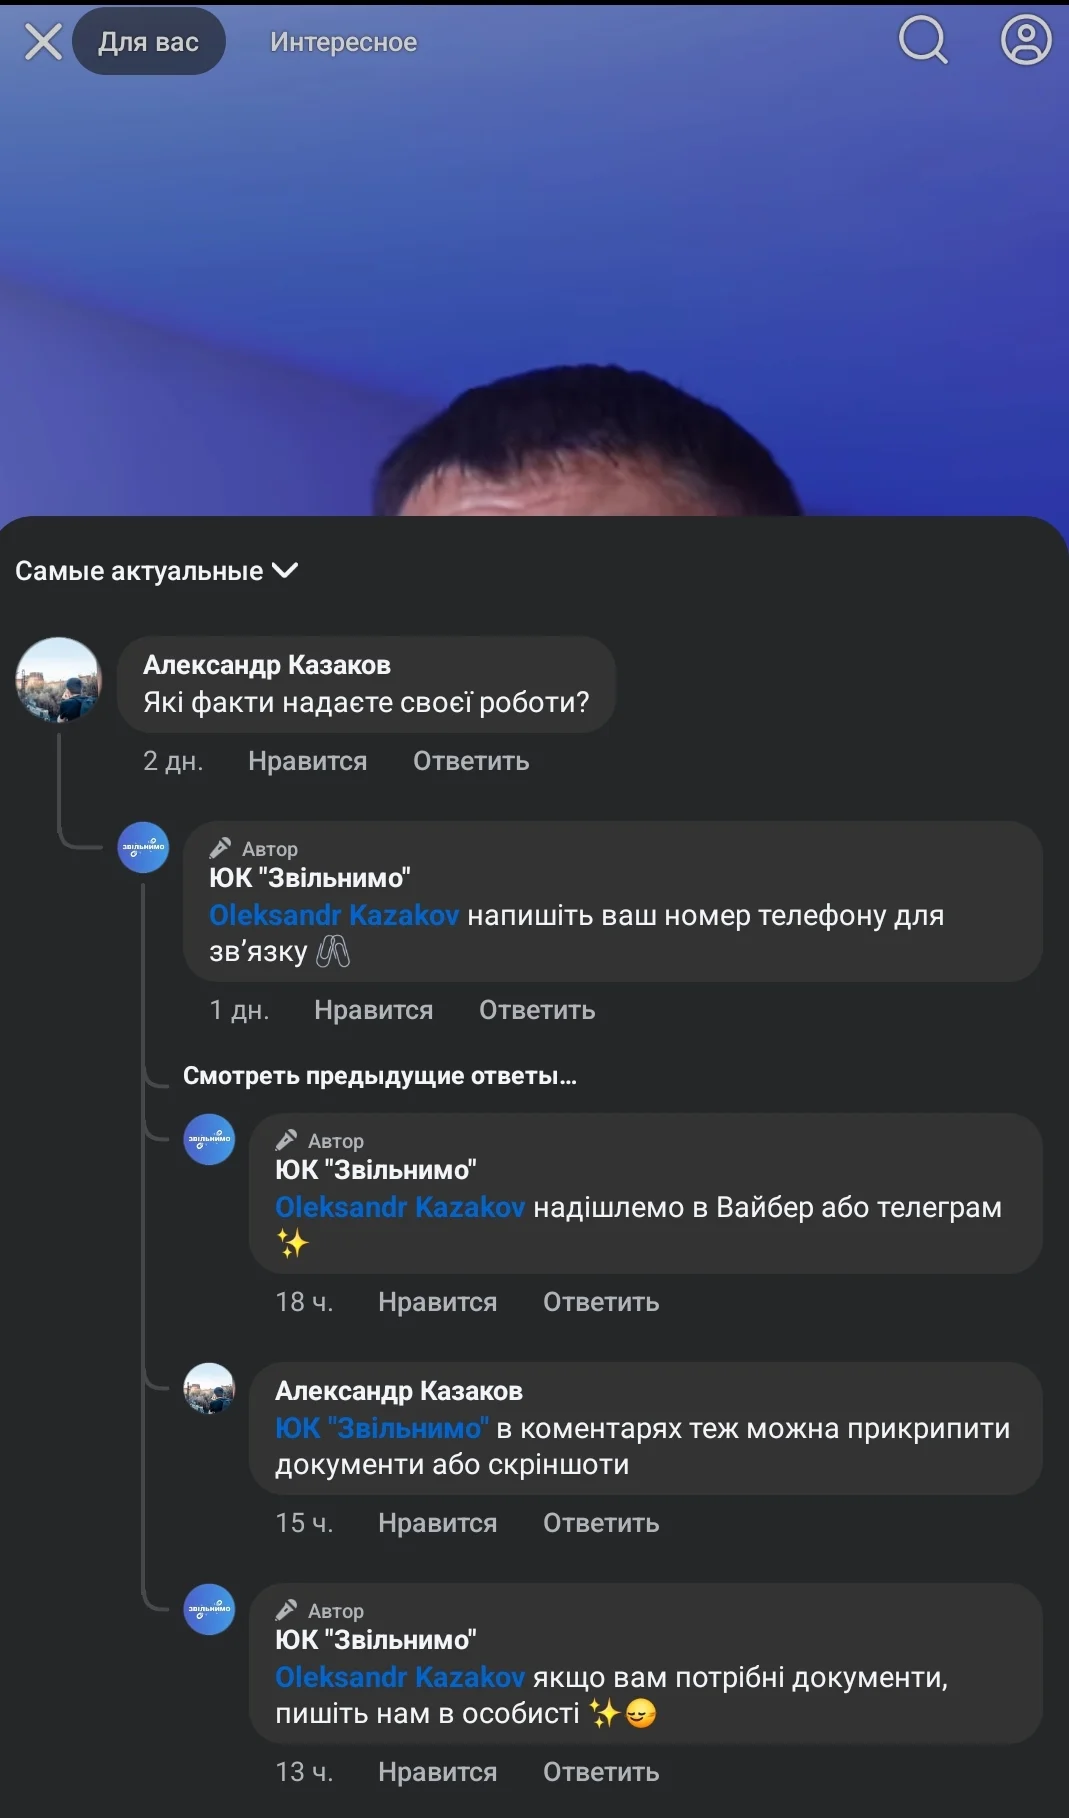Viewport: 1069px width, 1818px height.
Task: Open the Oleksandr Kazakov mention link
Action: click(334, 913)
